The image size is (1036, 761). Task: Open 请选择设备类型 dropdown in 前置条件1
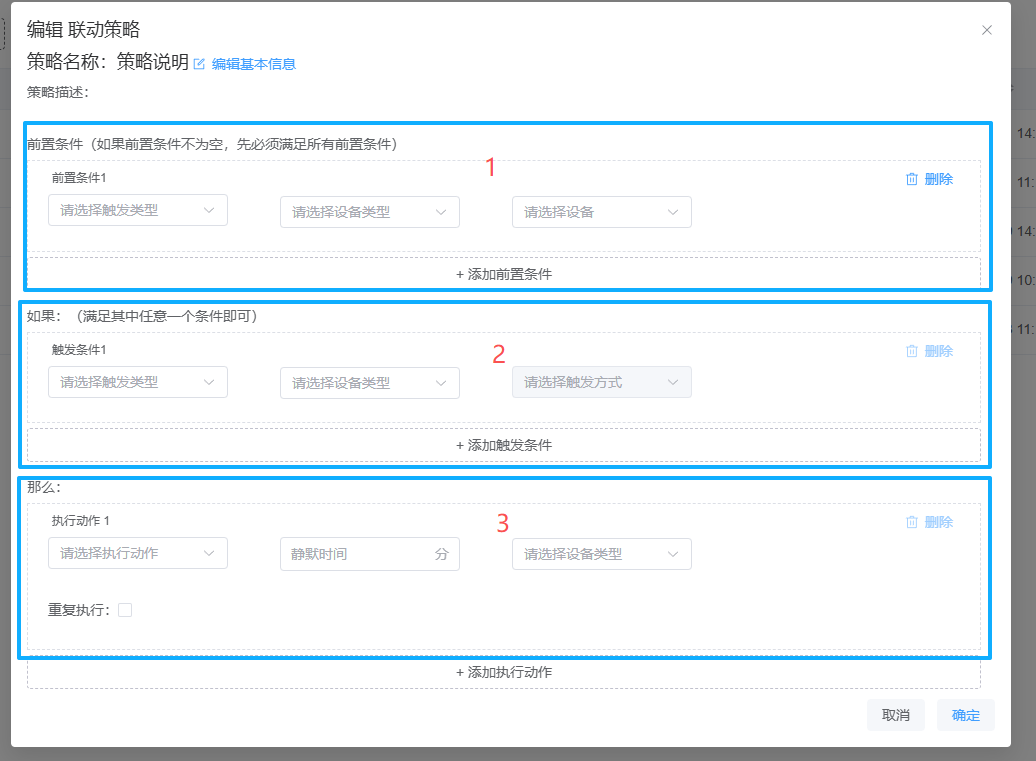click(x=370, y=212)
